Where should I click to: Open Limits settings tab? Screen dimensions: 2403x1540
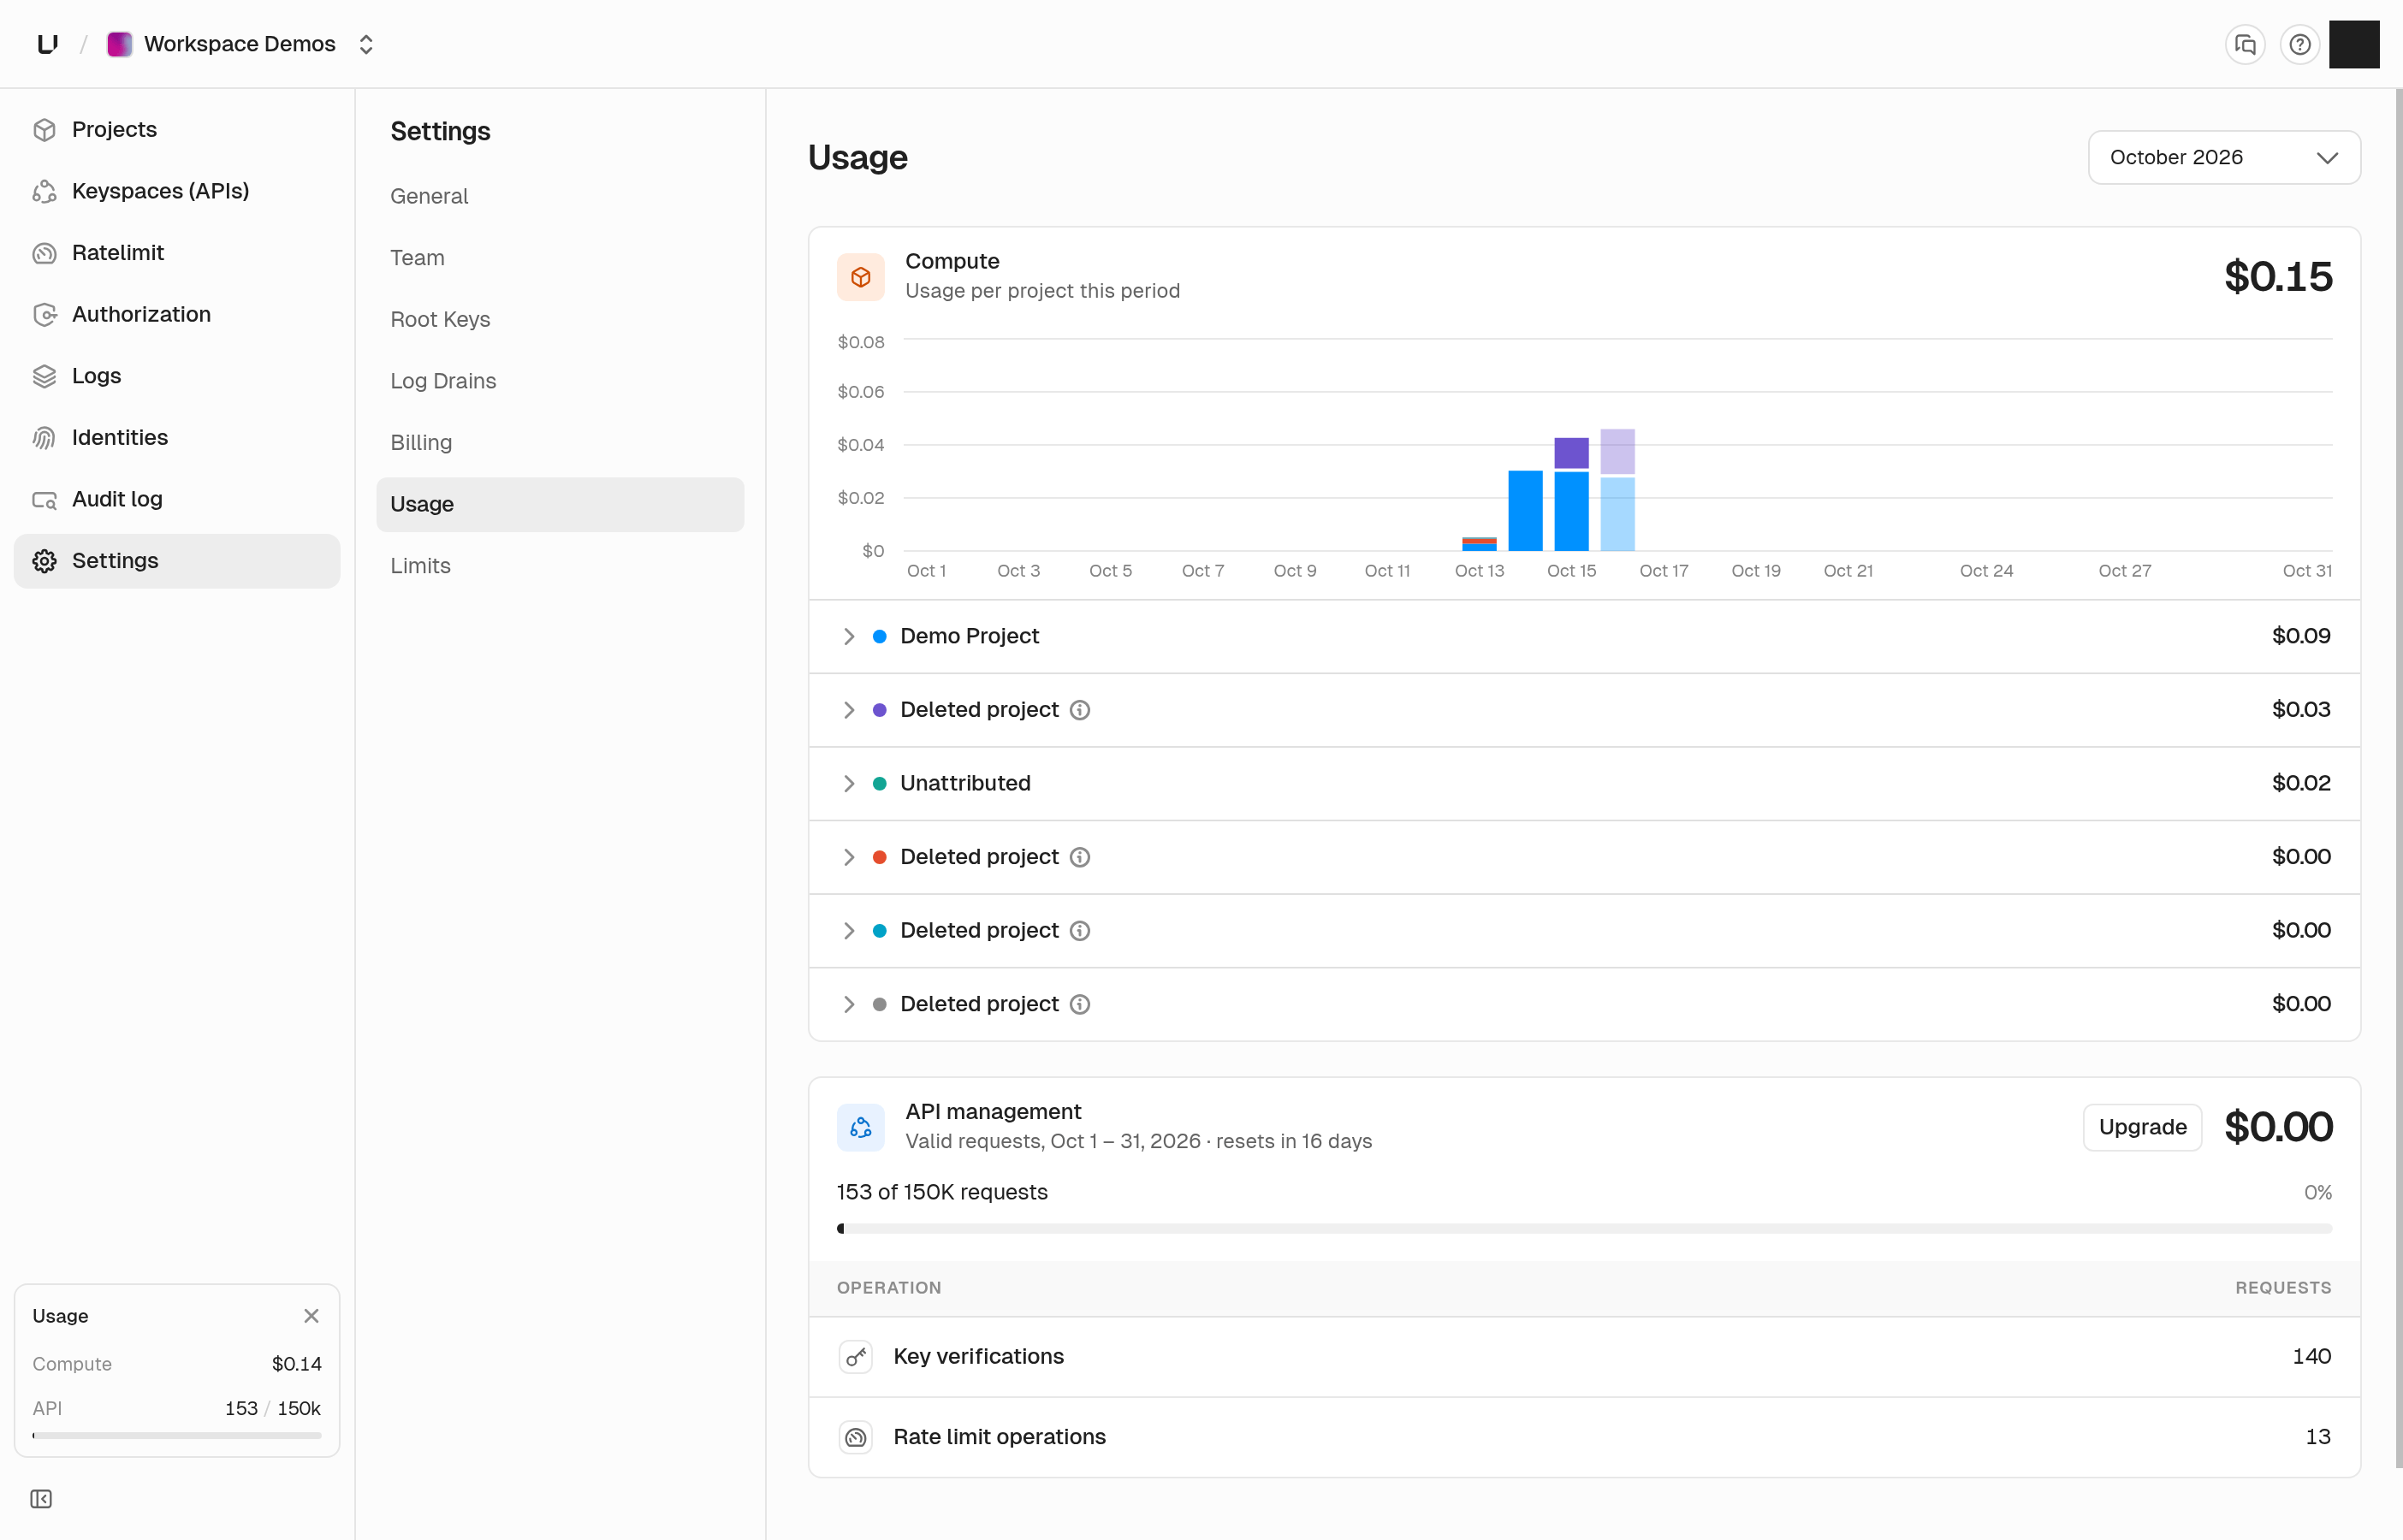560,566
